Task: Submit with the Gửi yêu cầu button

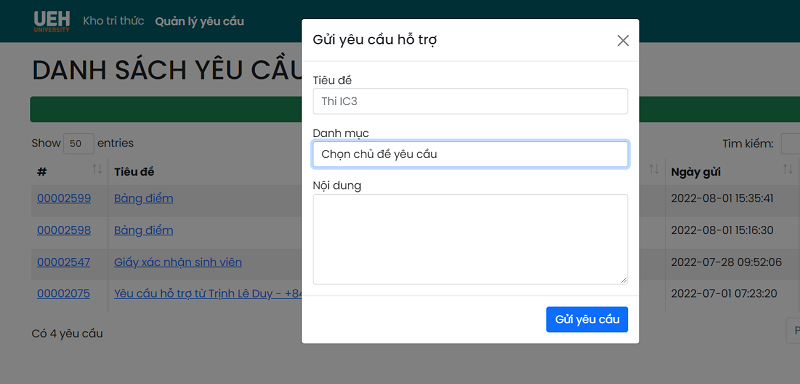Action: [587, 319]
